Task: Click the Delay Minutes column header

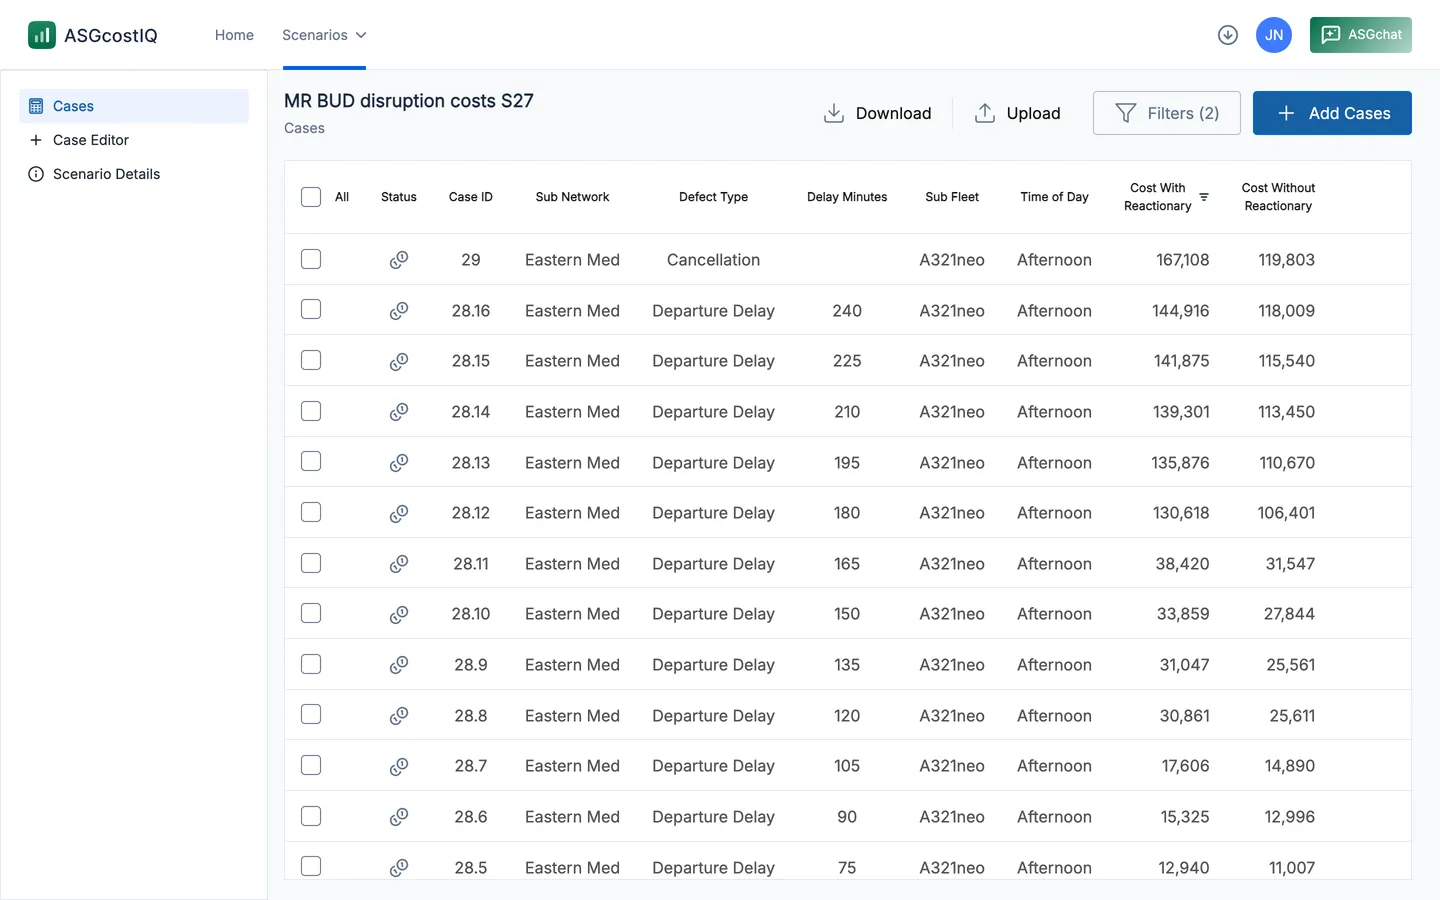Action: [847, 197]
